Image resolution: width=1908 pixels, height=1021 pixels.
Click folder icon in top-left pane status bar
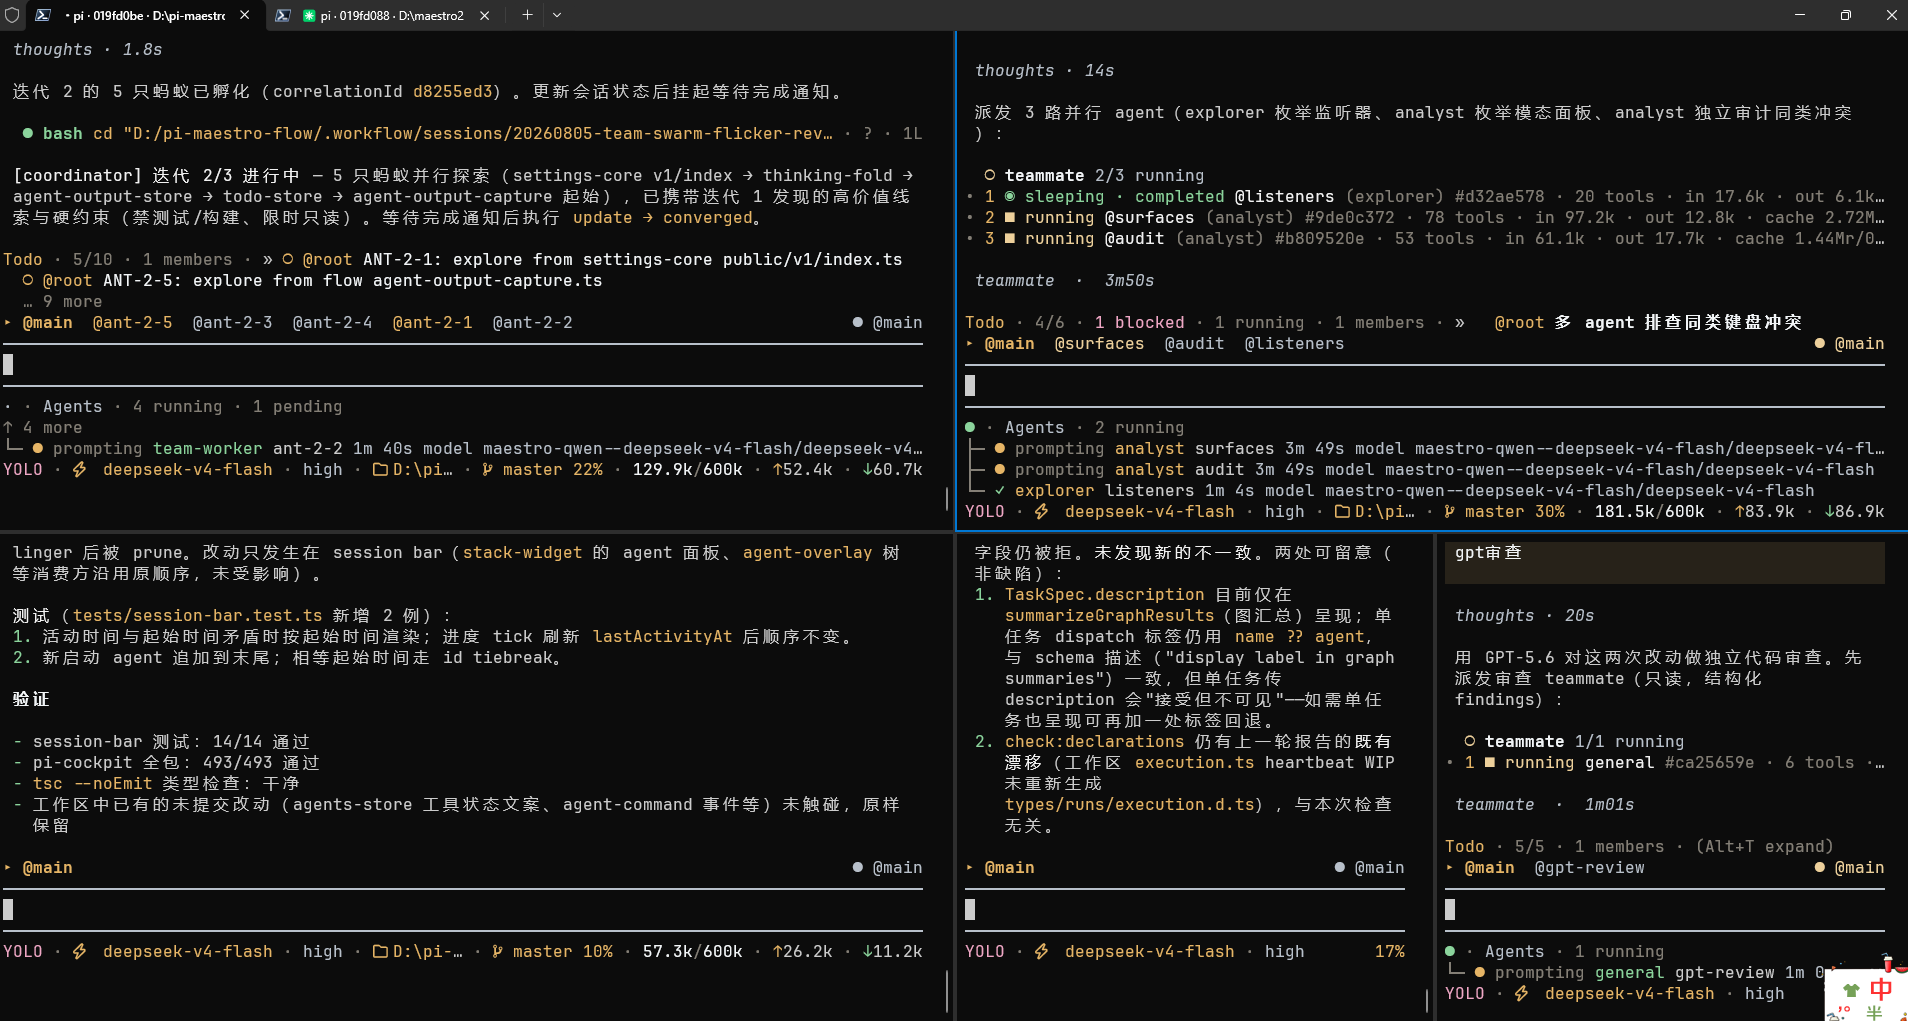tap(380, 470)
